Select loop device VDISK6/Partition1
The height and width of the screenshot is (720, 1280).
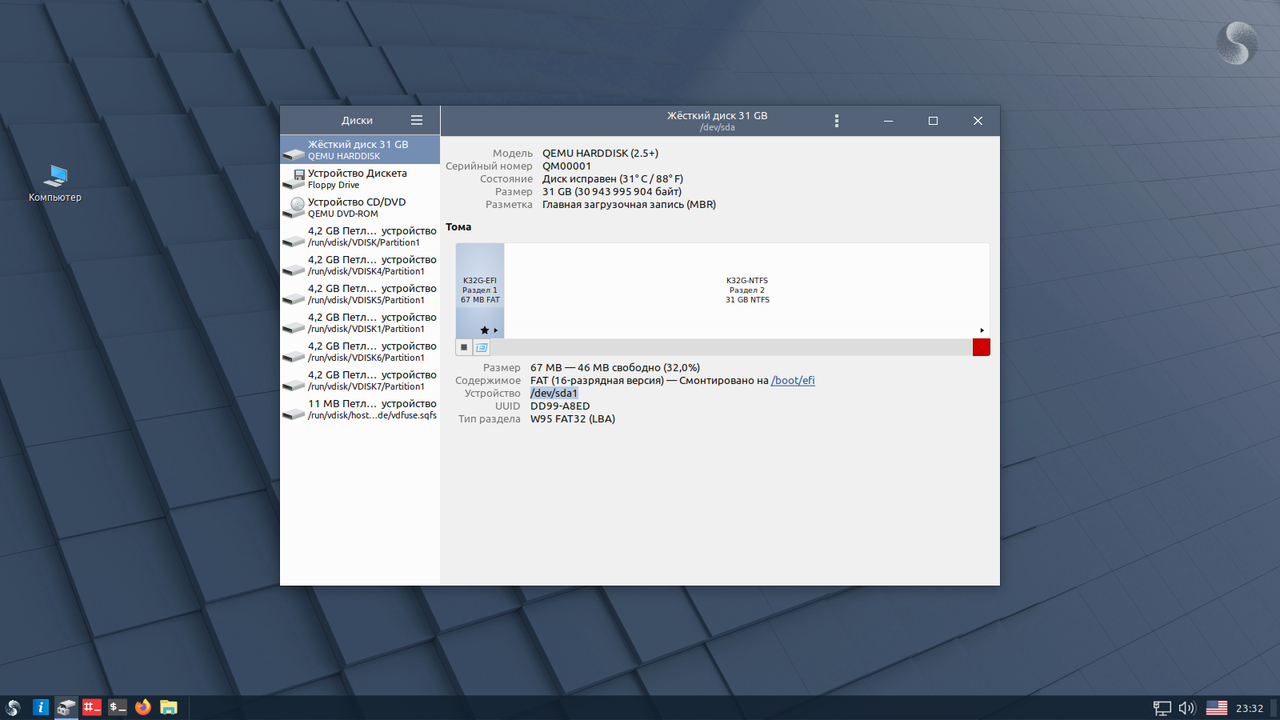(360, 351)
